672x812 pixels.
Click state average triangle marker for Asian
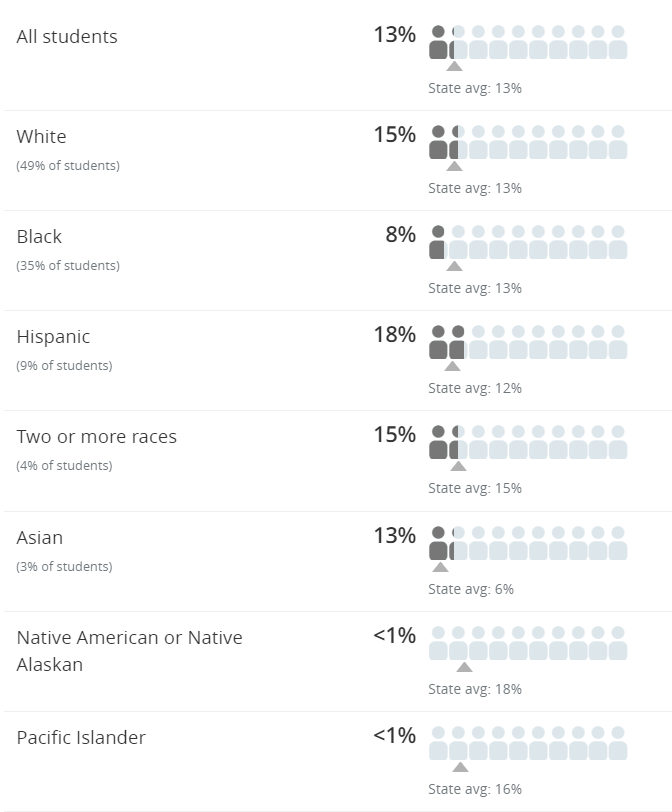point(440,567)
